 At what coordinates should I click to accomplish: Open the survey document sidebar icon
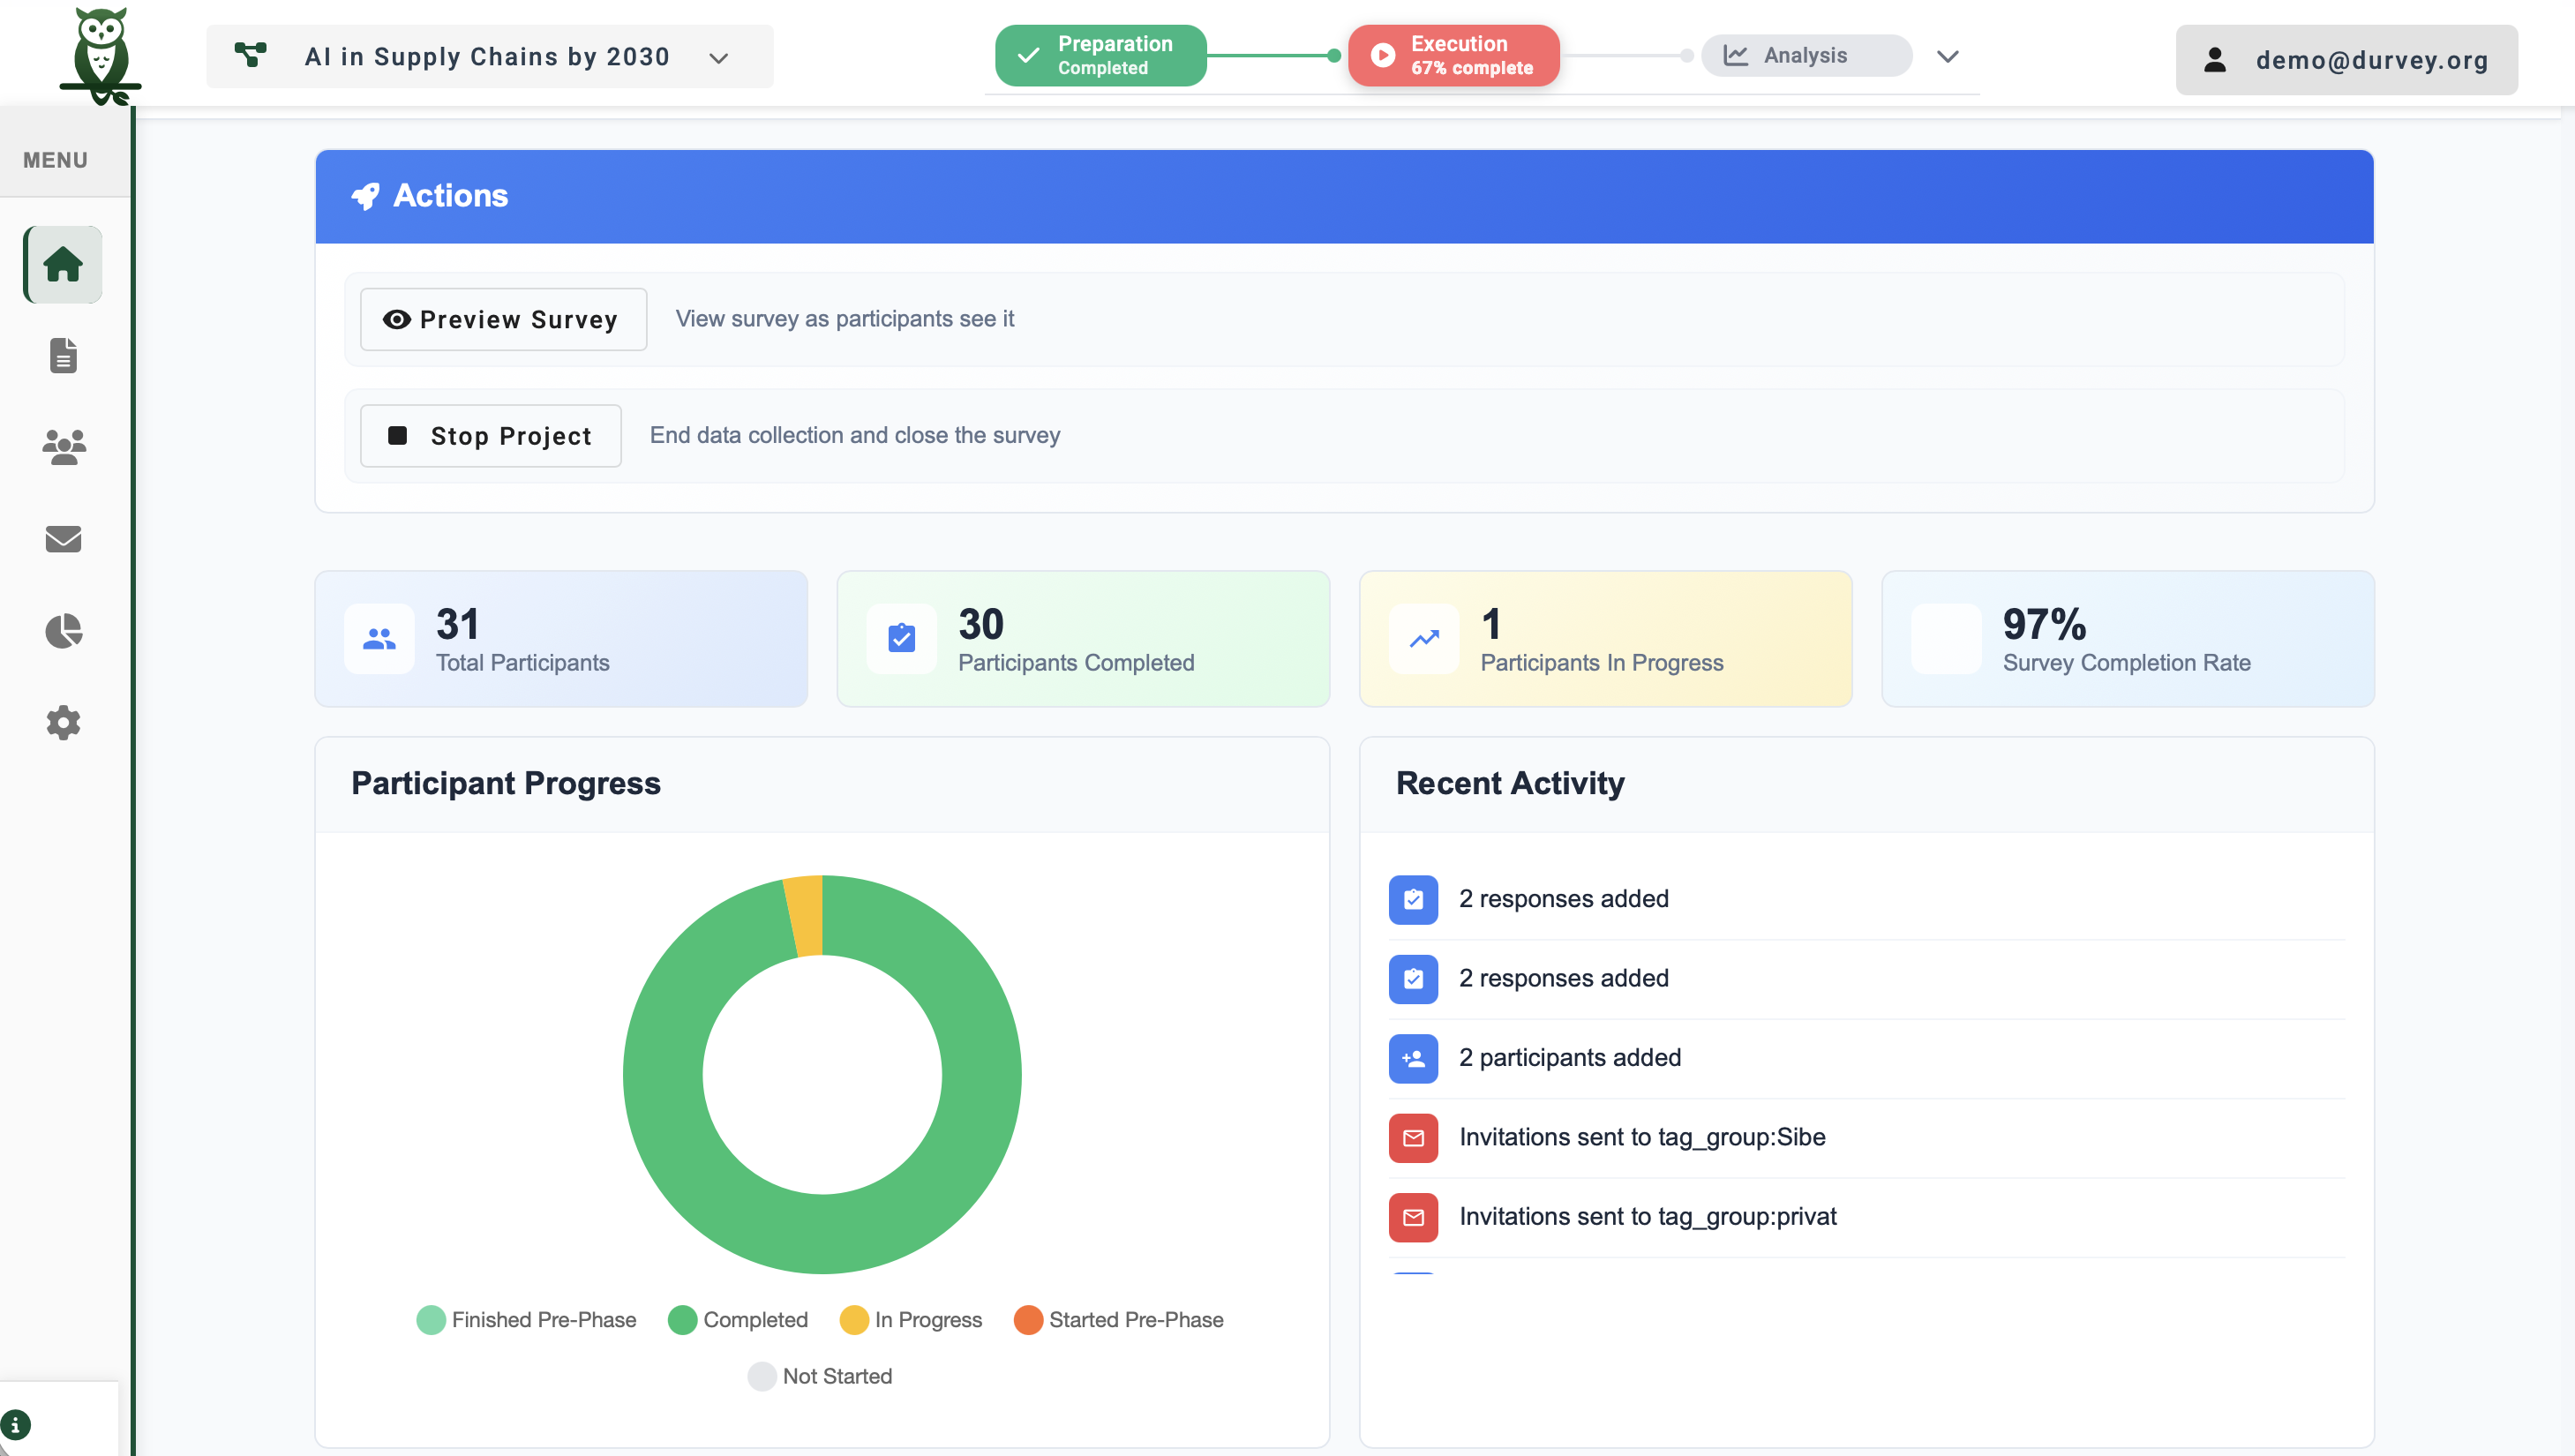pyautogui.click(x=63, y=355)
